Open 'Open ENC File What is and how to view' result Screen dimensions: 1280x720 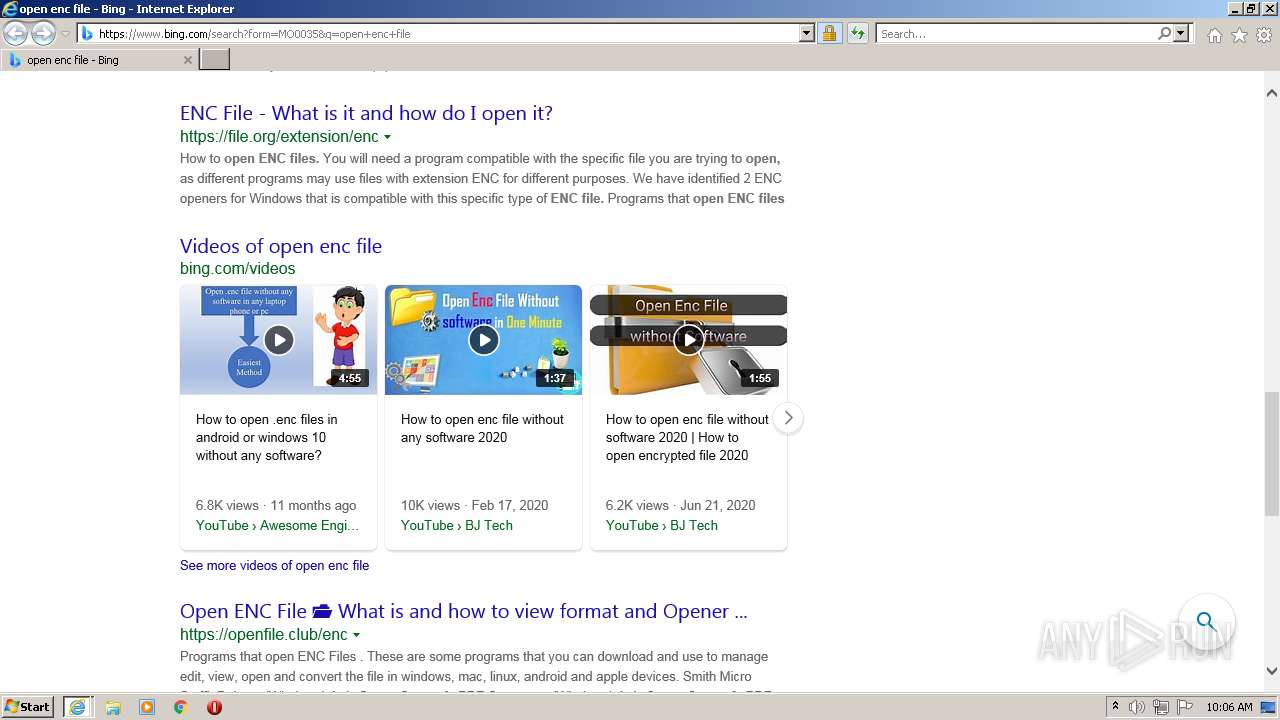coord(463,612)
